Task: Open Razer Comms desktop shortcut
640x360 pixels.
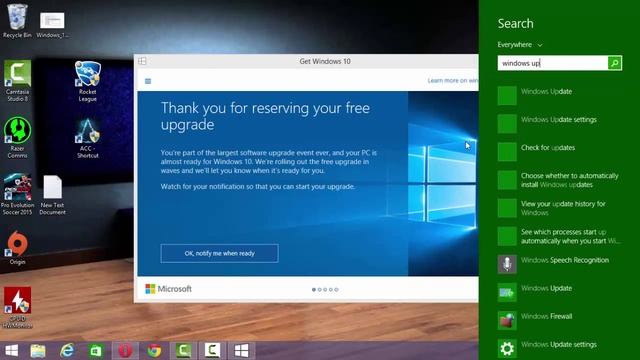Action: [17, 138]
